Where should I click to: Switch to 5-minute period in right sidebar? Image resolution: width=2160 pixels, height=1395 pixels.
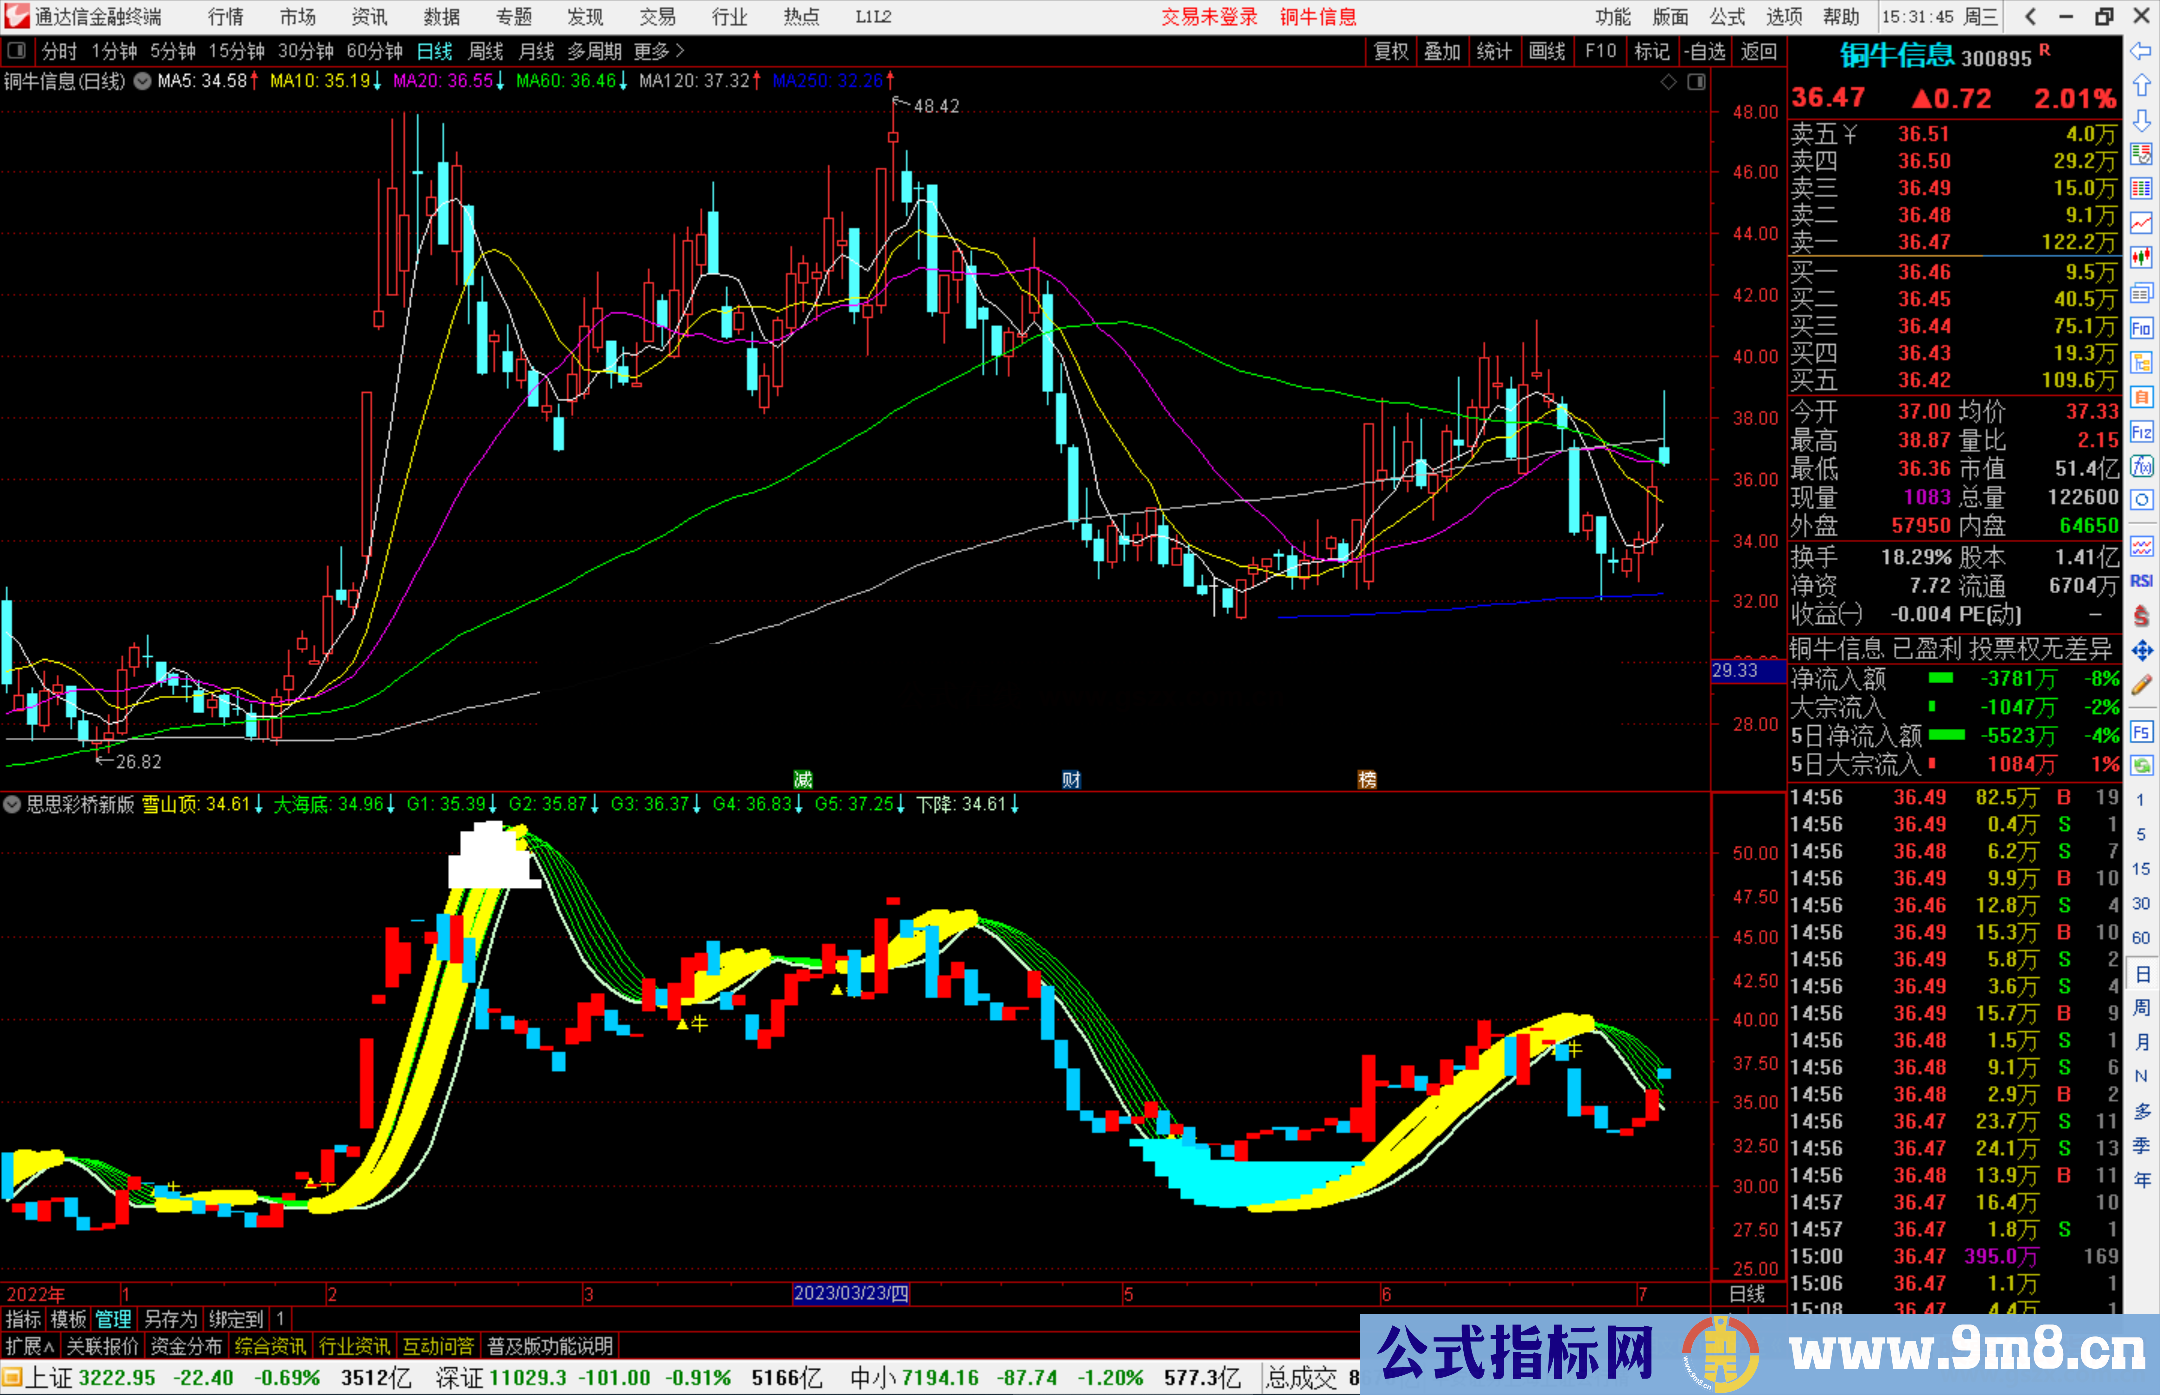tap(2140, 834)
